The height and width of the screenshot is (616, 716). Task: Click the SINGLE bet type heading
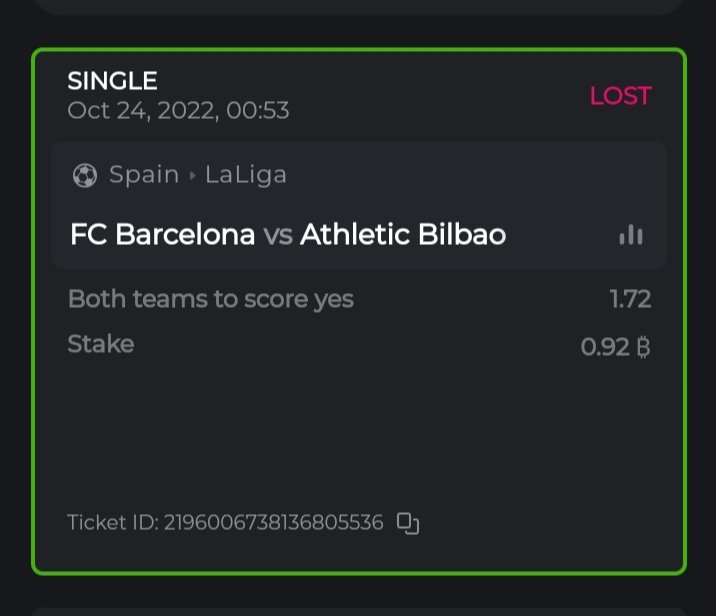pos(112,81)
